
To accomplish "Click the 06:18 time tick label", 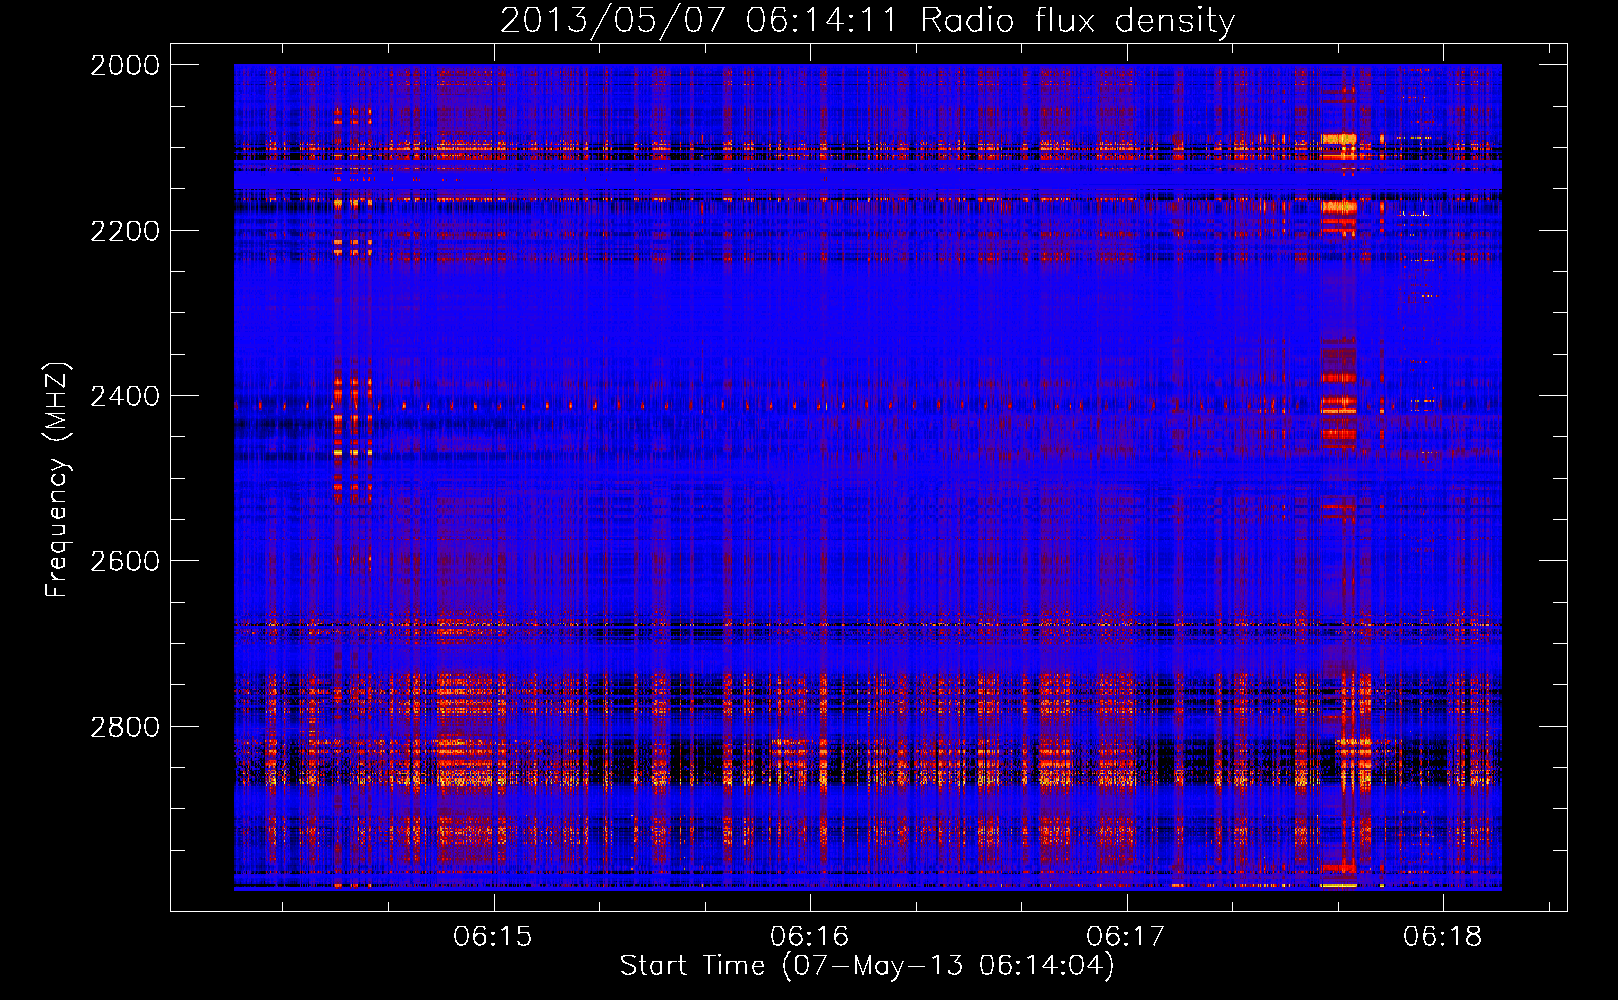I will coord(1443,936).
